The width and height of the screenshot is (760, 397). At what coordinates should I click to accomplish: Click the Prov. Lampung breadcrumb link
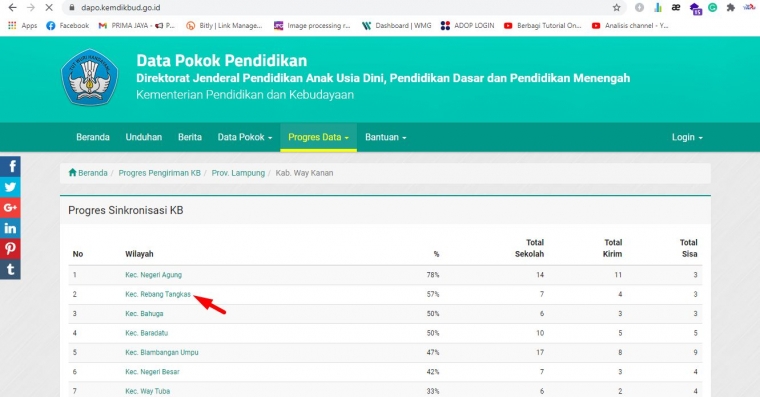click(238, 173)
